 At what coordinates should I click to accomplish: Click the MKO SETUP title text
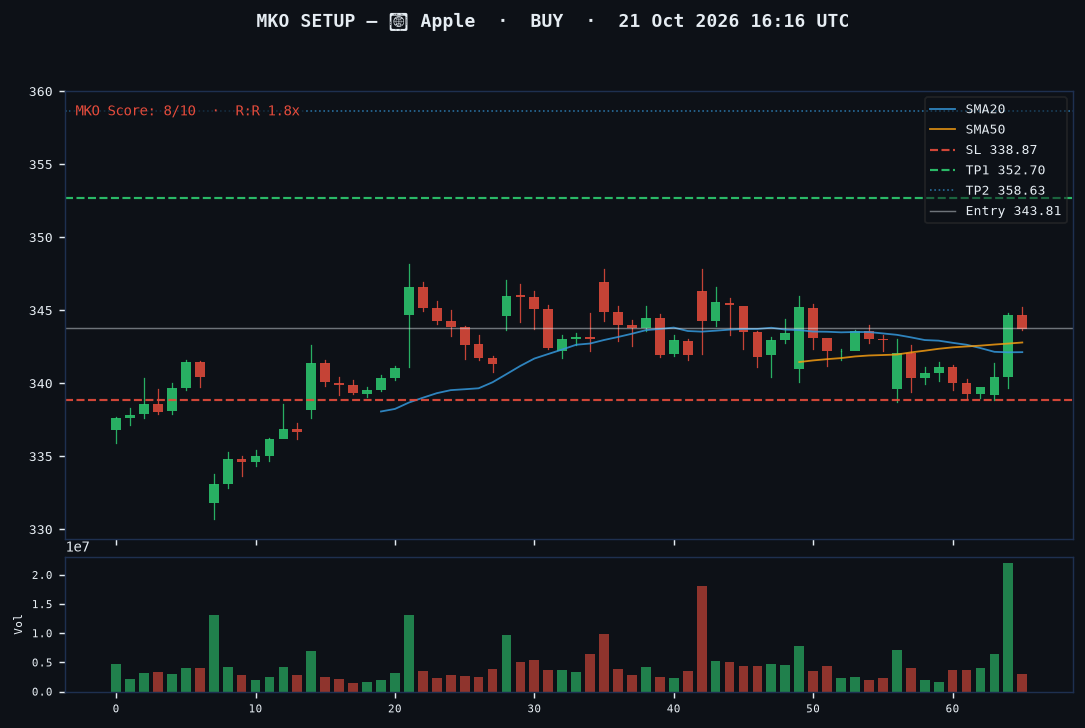(306, 21)
